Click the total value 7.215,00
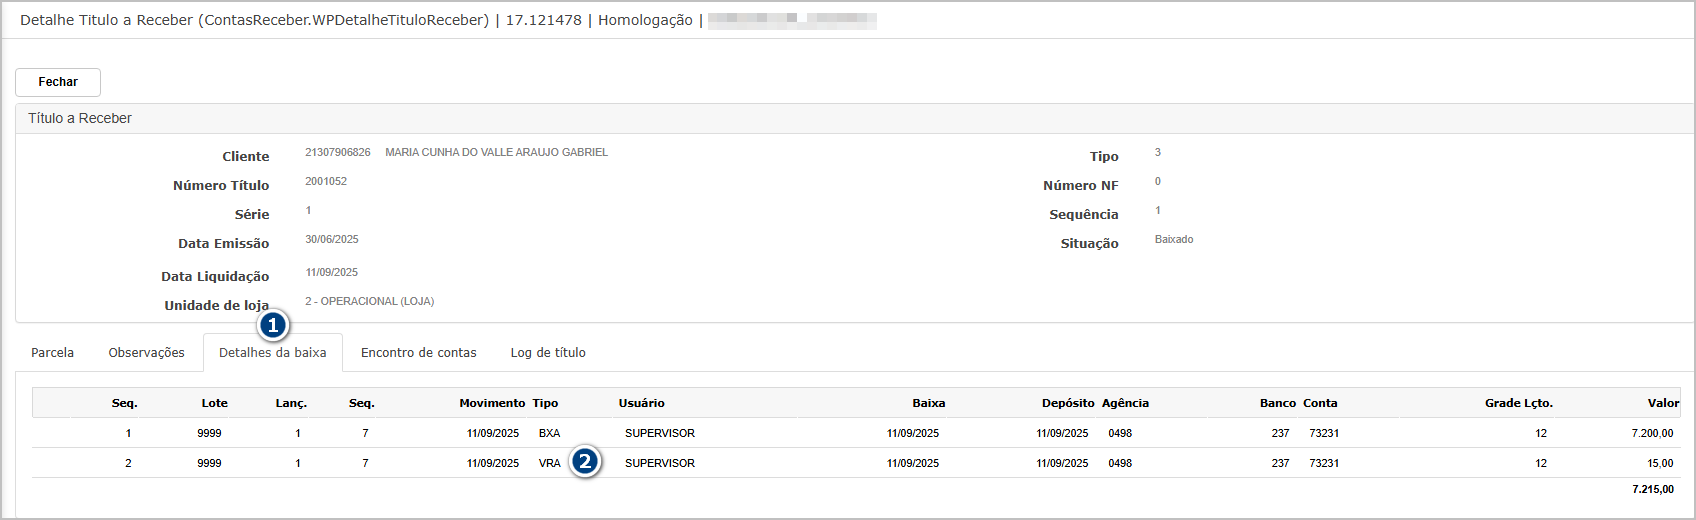Image resolution: width=1696 pixels, height=520 pixels. 1652,489
